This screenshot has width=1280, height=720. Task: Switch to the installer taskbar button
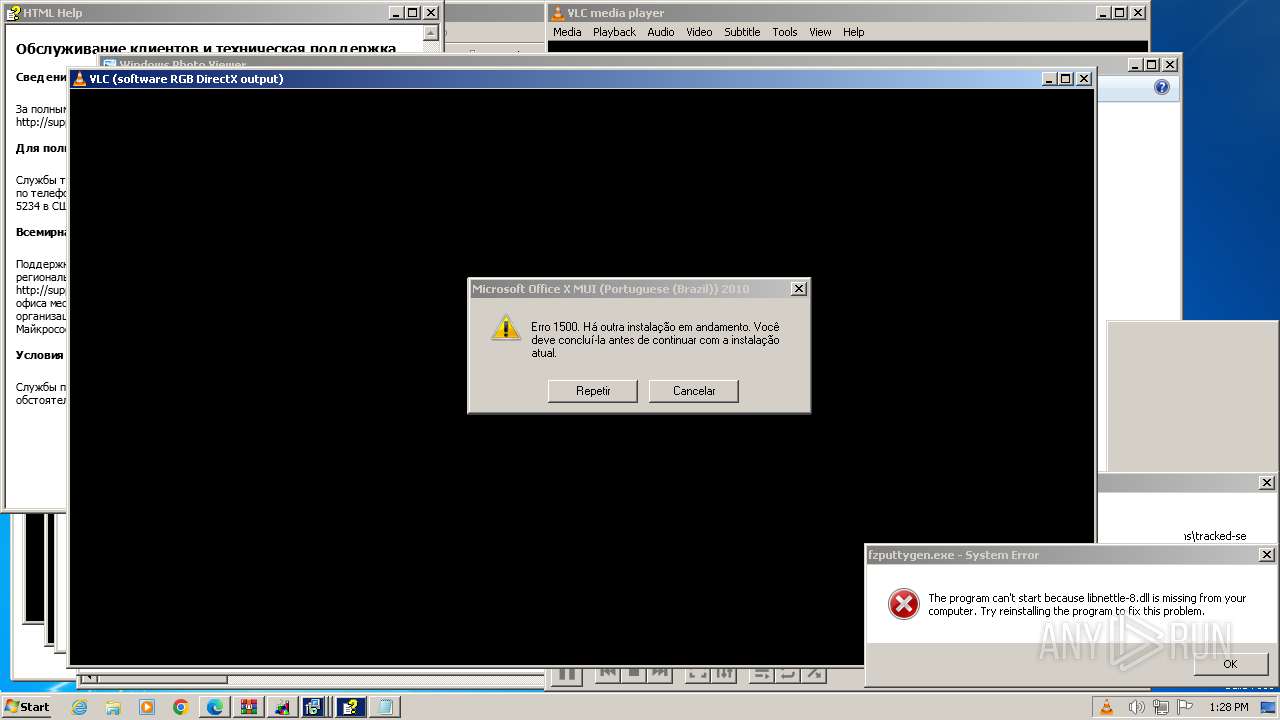click(x=315, y=707)
